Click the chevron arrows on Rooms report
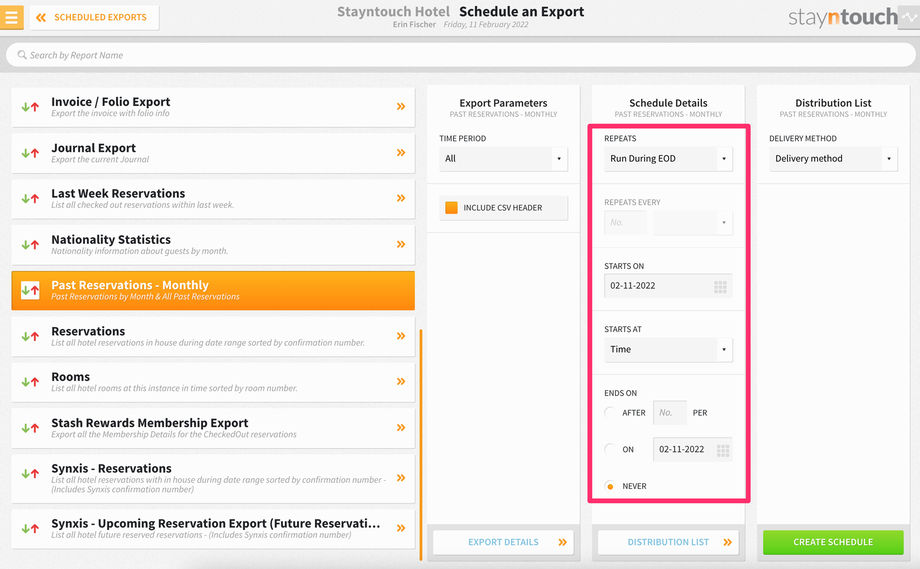920x569 pixels. point(401,381)
